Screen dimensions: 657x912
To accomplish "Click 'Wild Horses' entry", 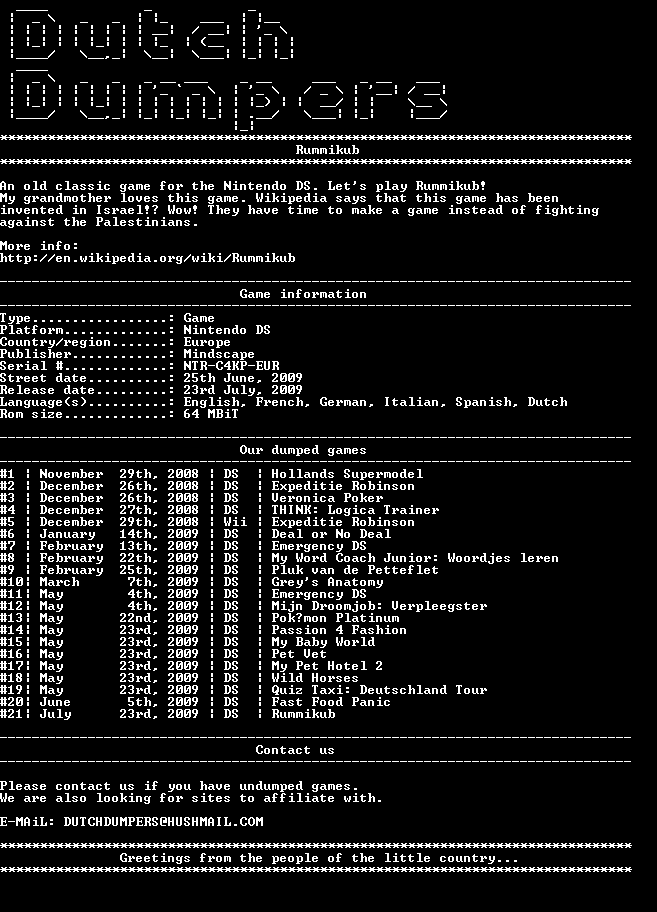I will 315,678.
